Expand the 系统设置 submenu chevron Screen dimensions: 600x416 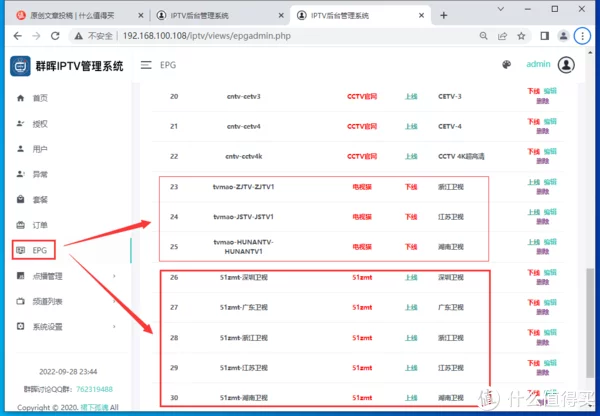pyautogui.click(x=114, y=326)
